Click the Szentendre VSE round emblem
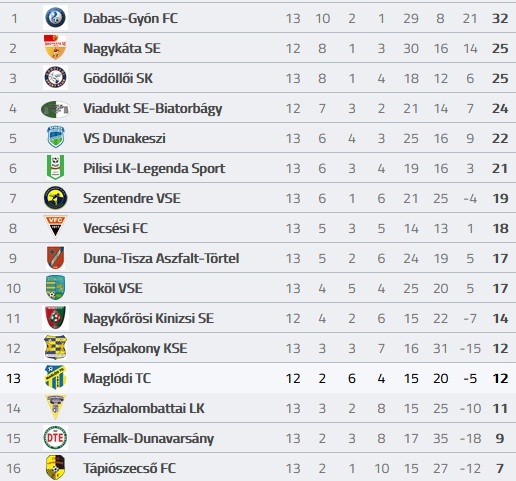 click(x=55, y=198)
